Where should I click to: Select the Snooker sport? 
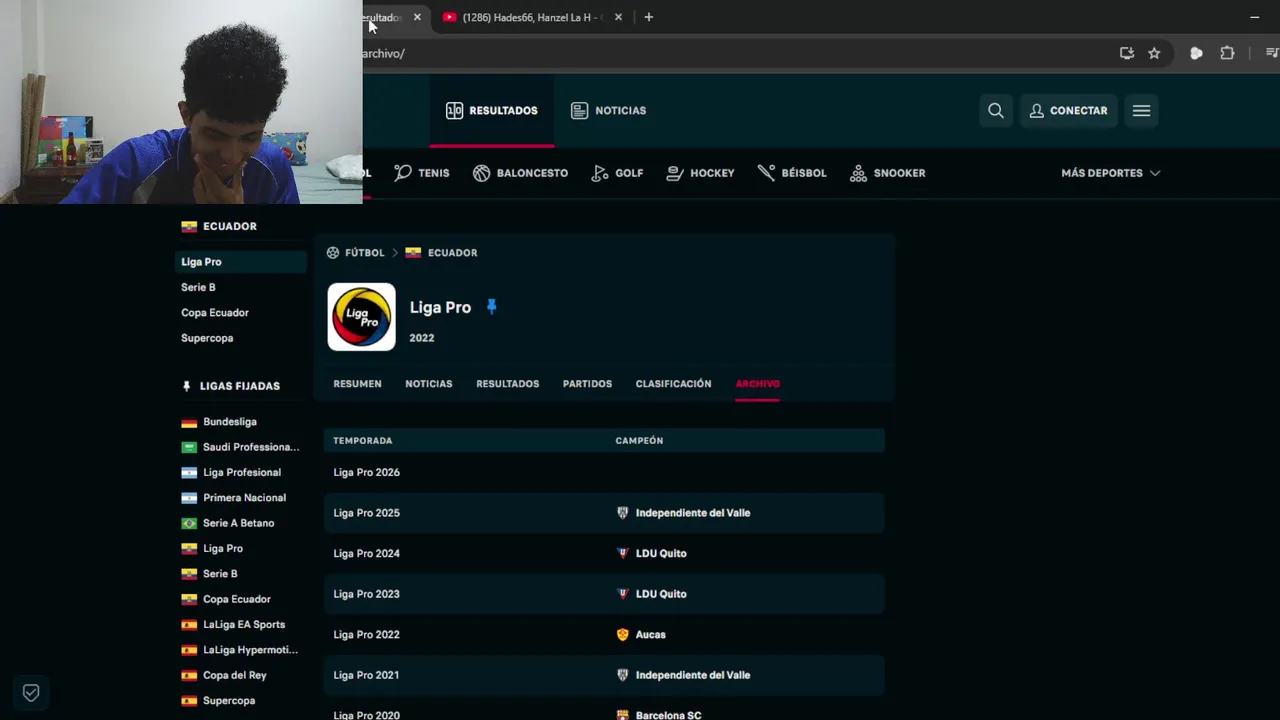pyautogui.click(x=887, y=173)
